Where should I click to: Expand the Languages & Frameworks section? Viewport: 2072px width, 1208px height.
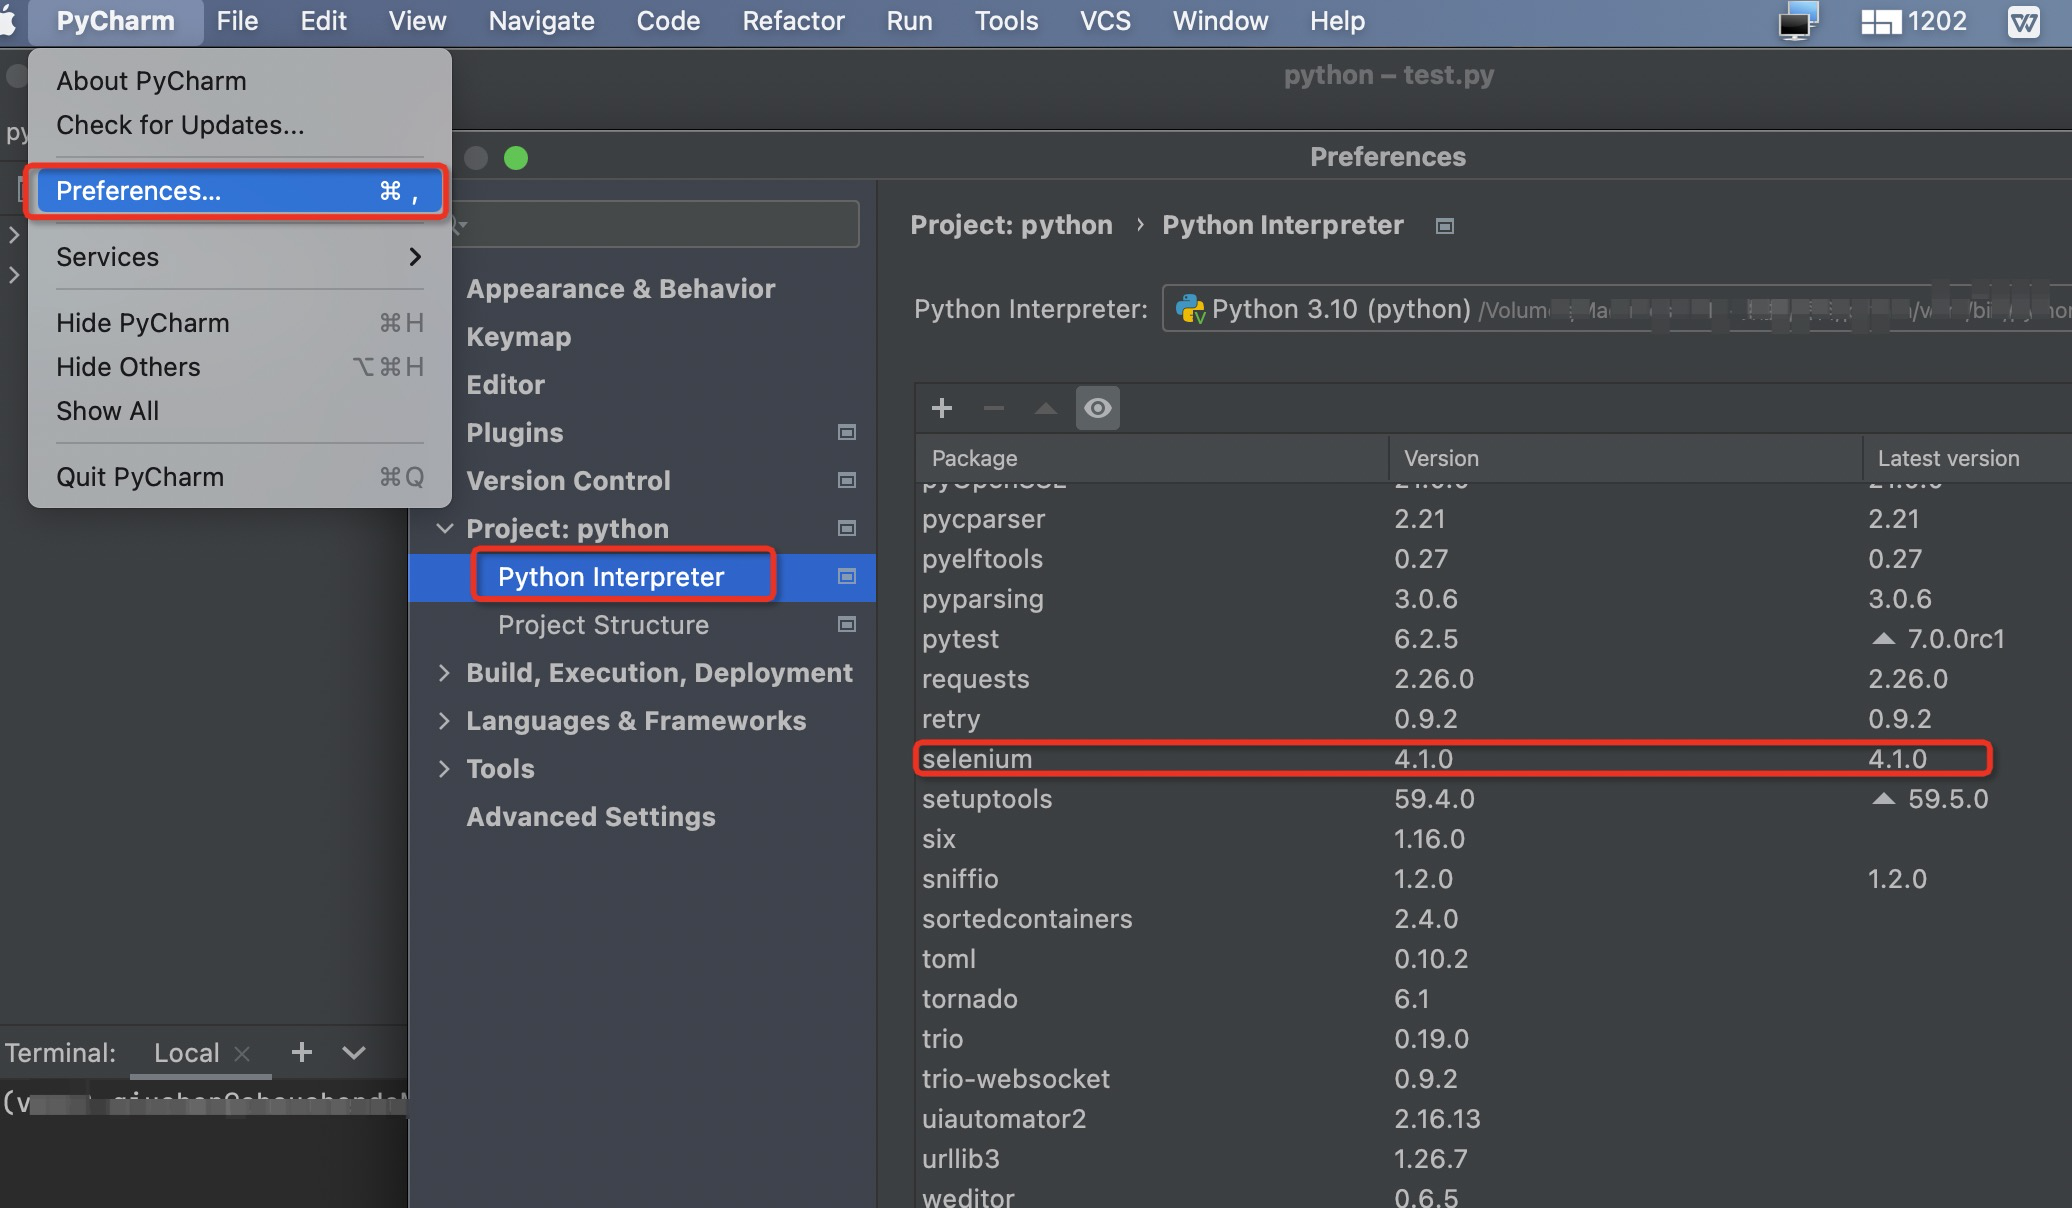pyautogui.click(x=445, y=721)
